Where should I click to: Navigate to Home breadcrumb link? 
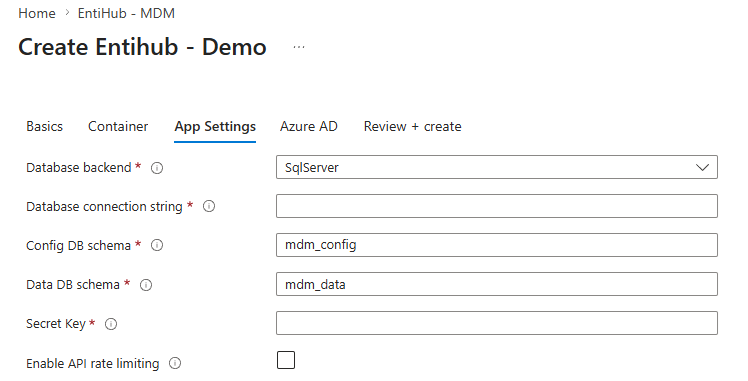[x=37, y=13]
